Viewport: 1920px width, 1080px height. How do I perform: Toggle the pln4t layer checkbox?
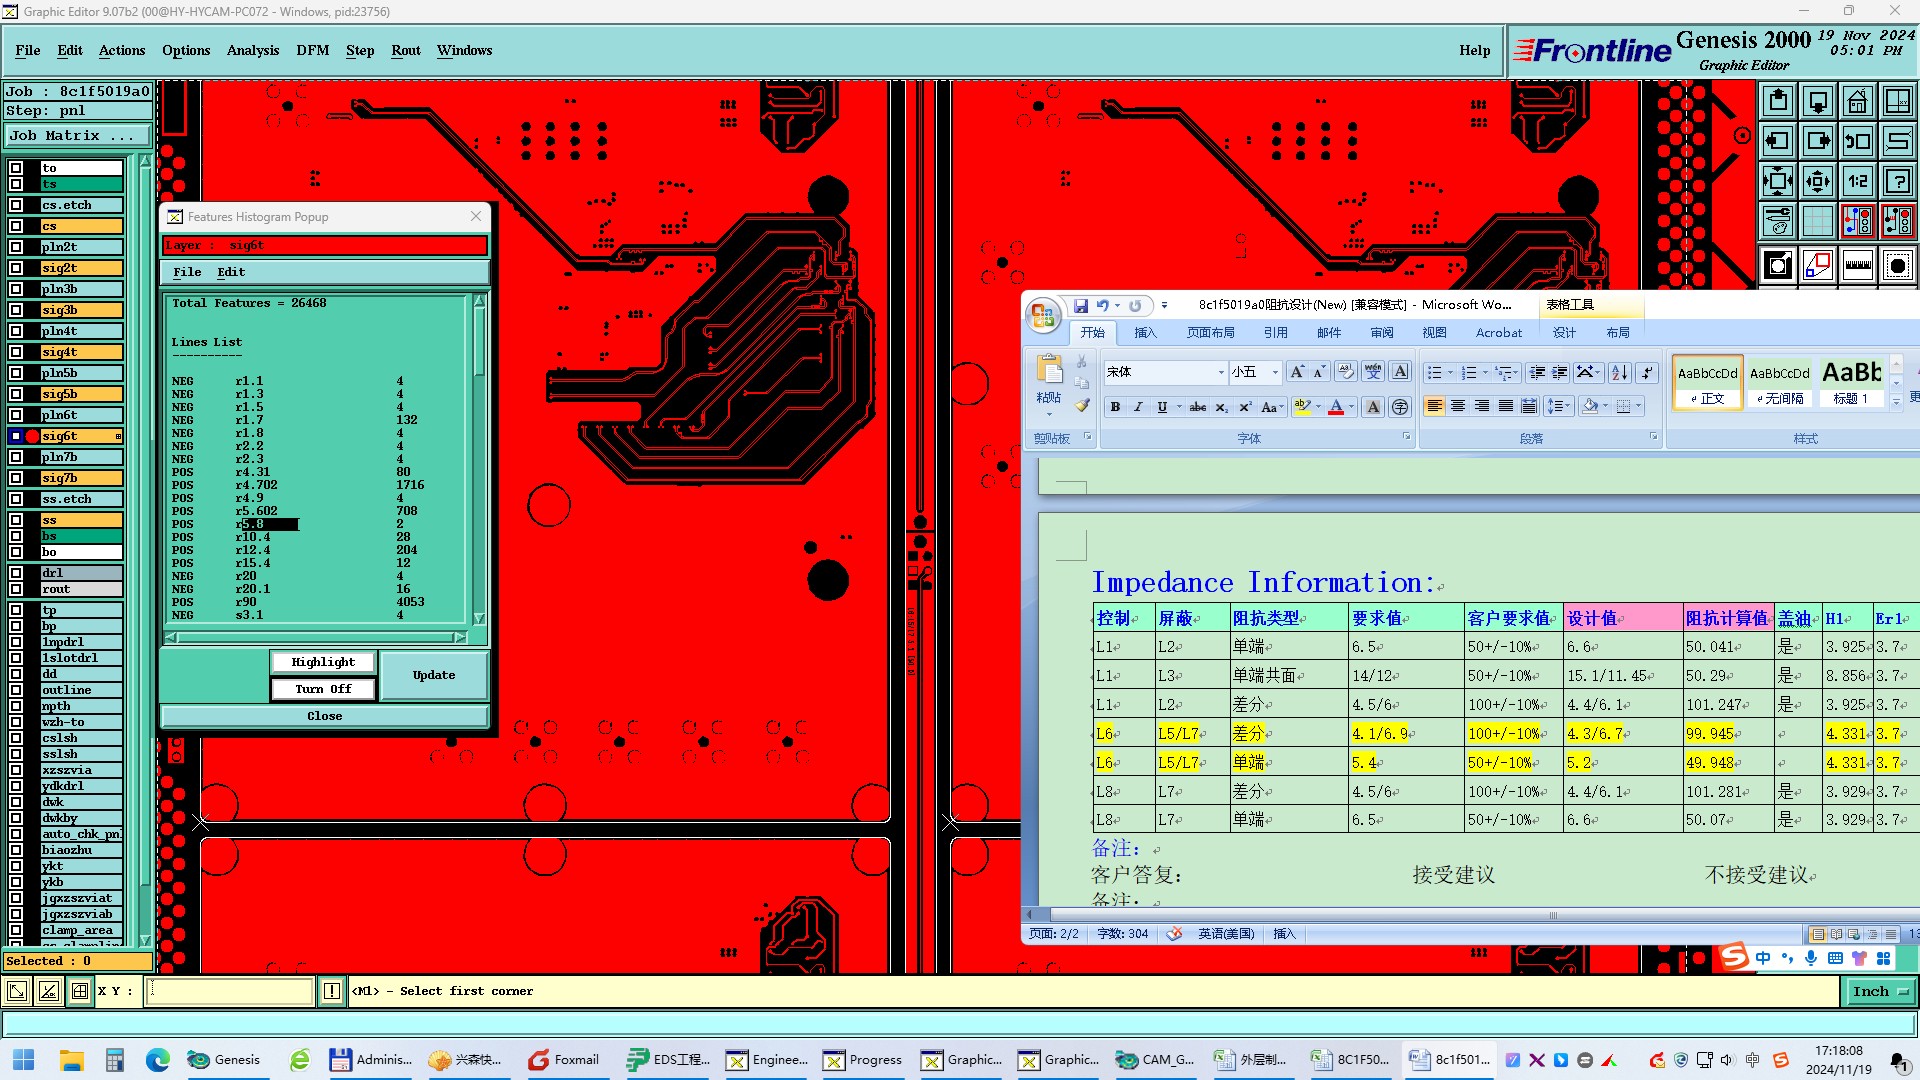click(x=16, y=331)
